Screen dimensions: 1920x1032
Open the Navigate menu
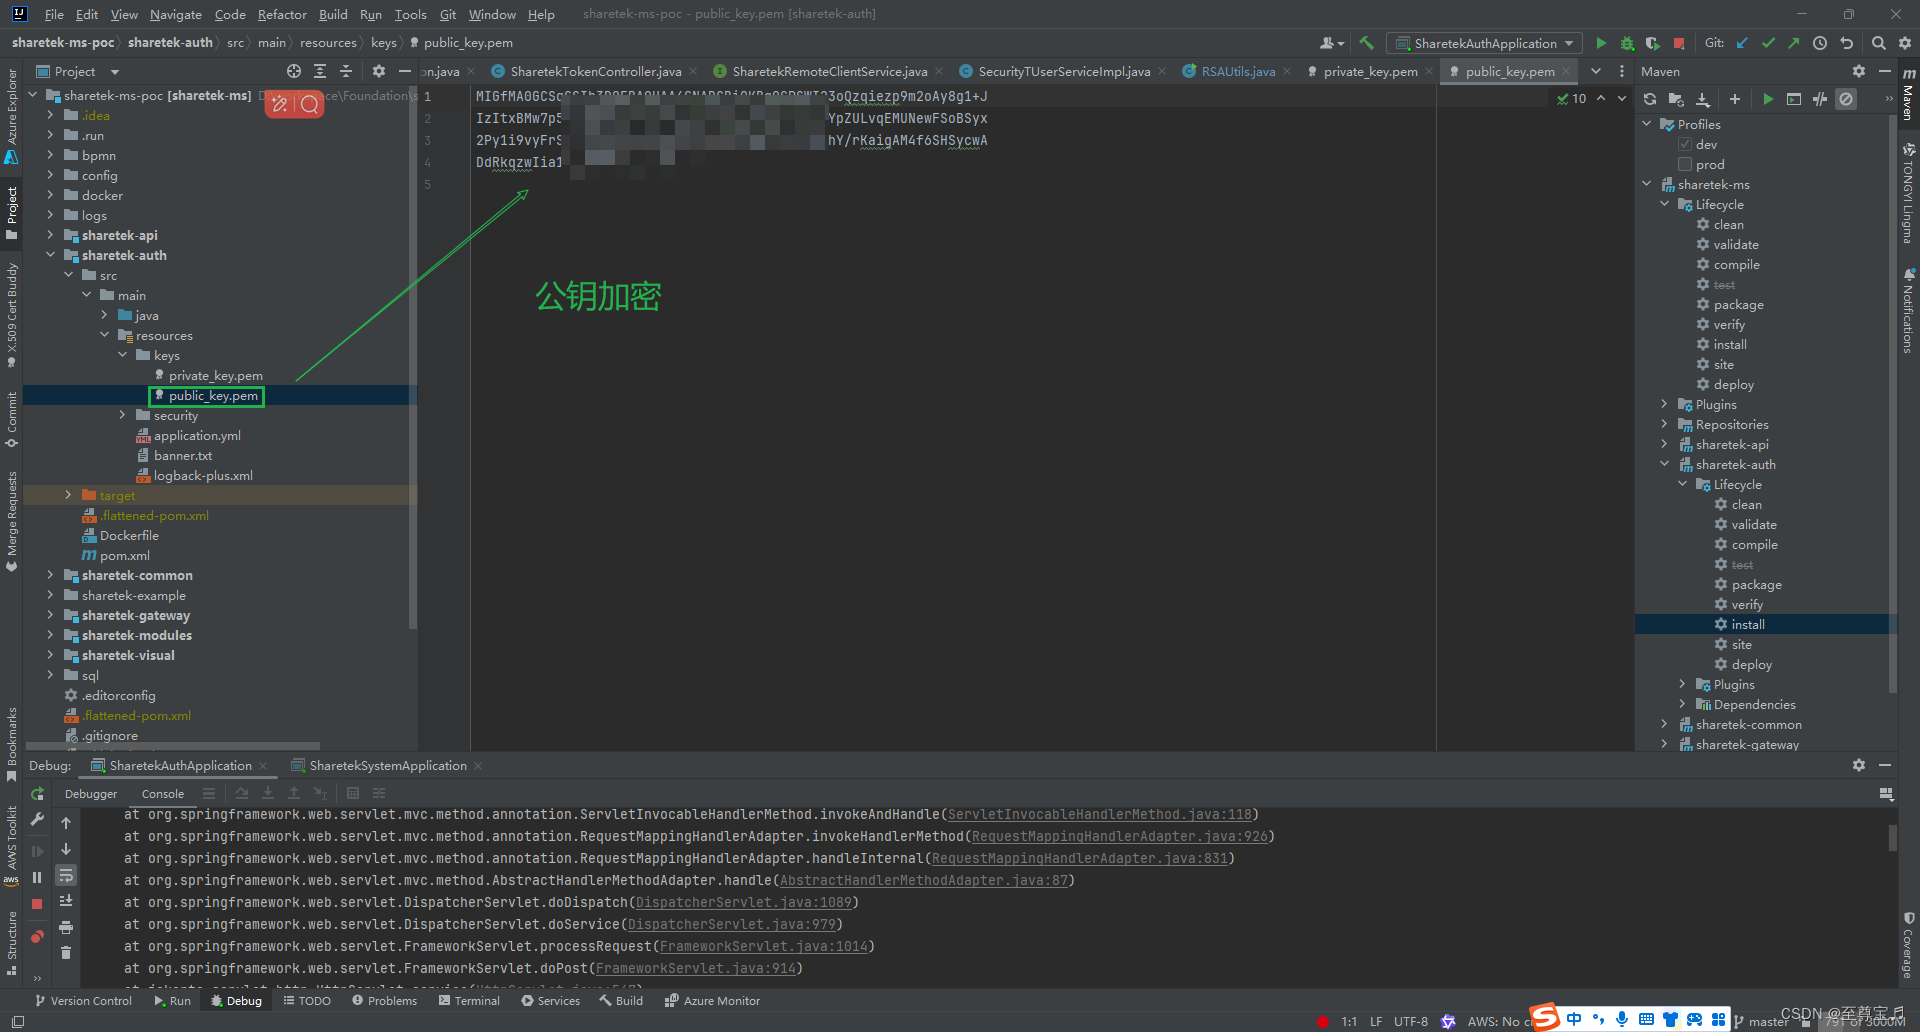pos(175,14)
